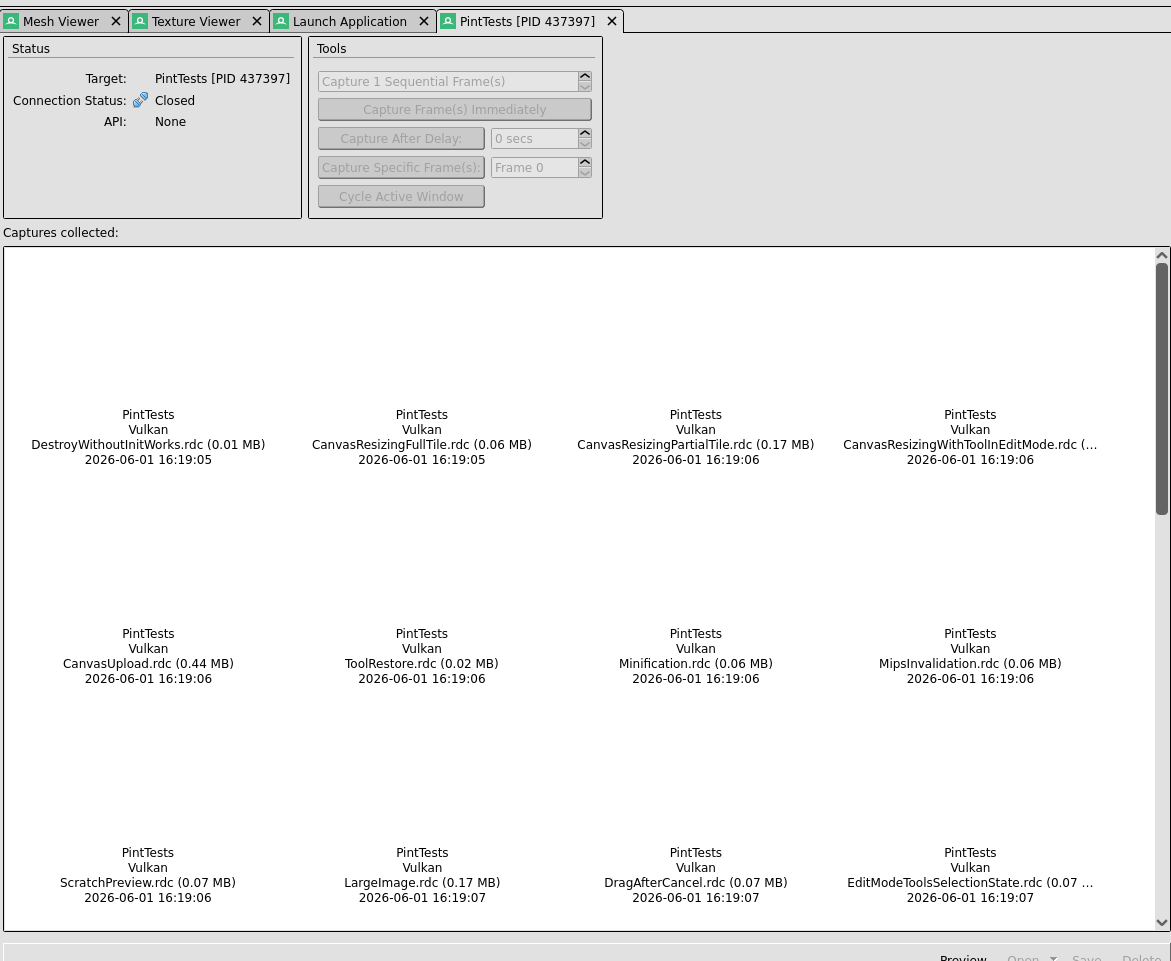Screen dimensions: 1171x961
Task: Click the Capture After Delay button
Action: click(x=401, y=139)
